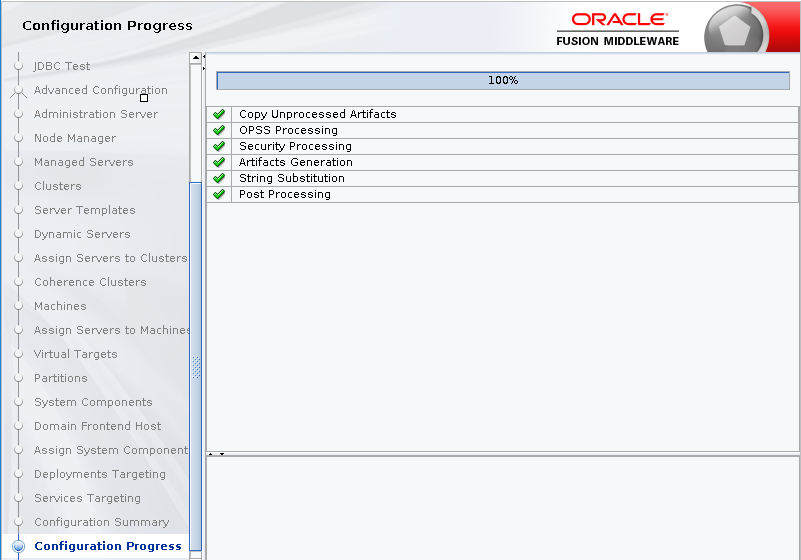Click the green checkmark beside Copy Unprocessed Artifacts
801x560 pixels.
[219, 114]
